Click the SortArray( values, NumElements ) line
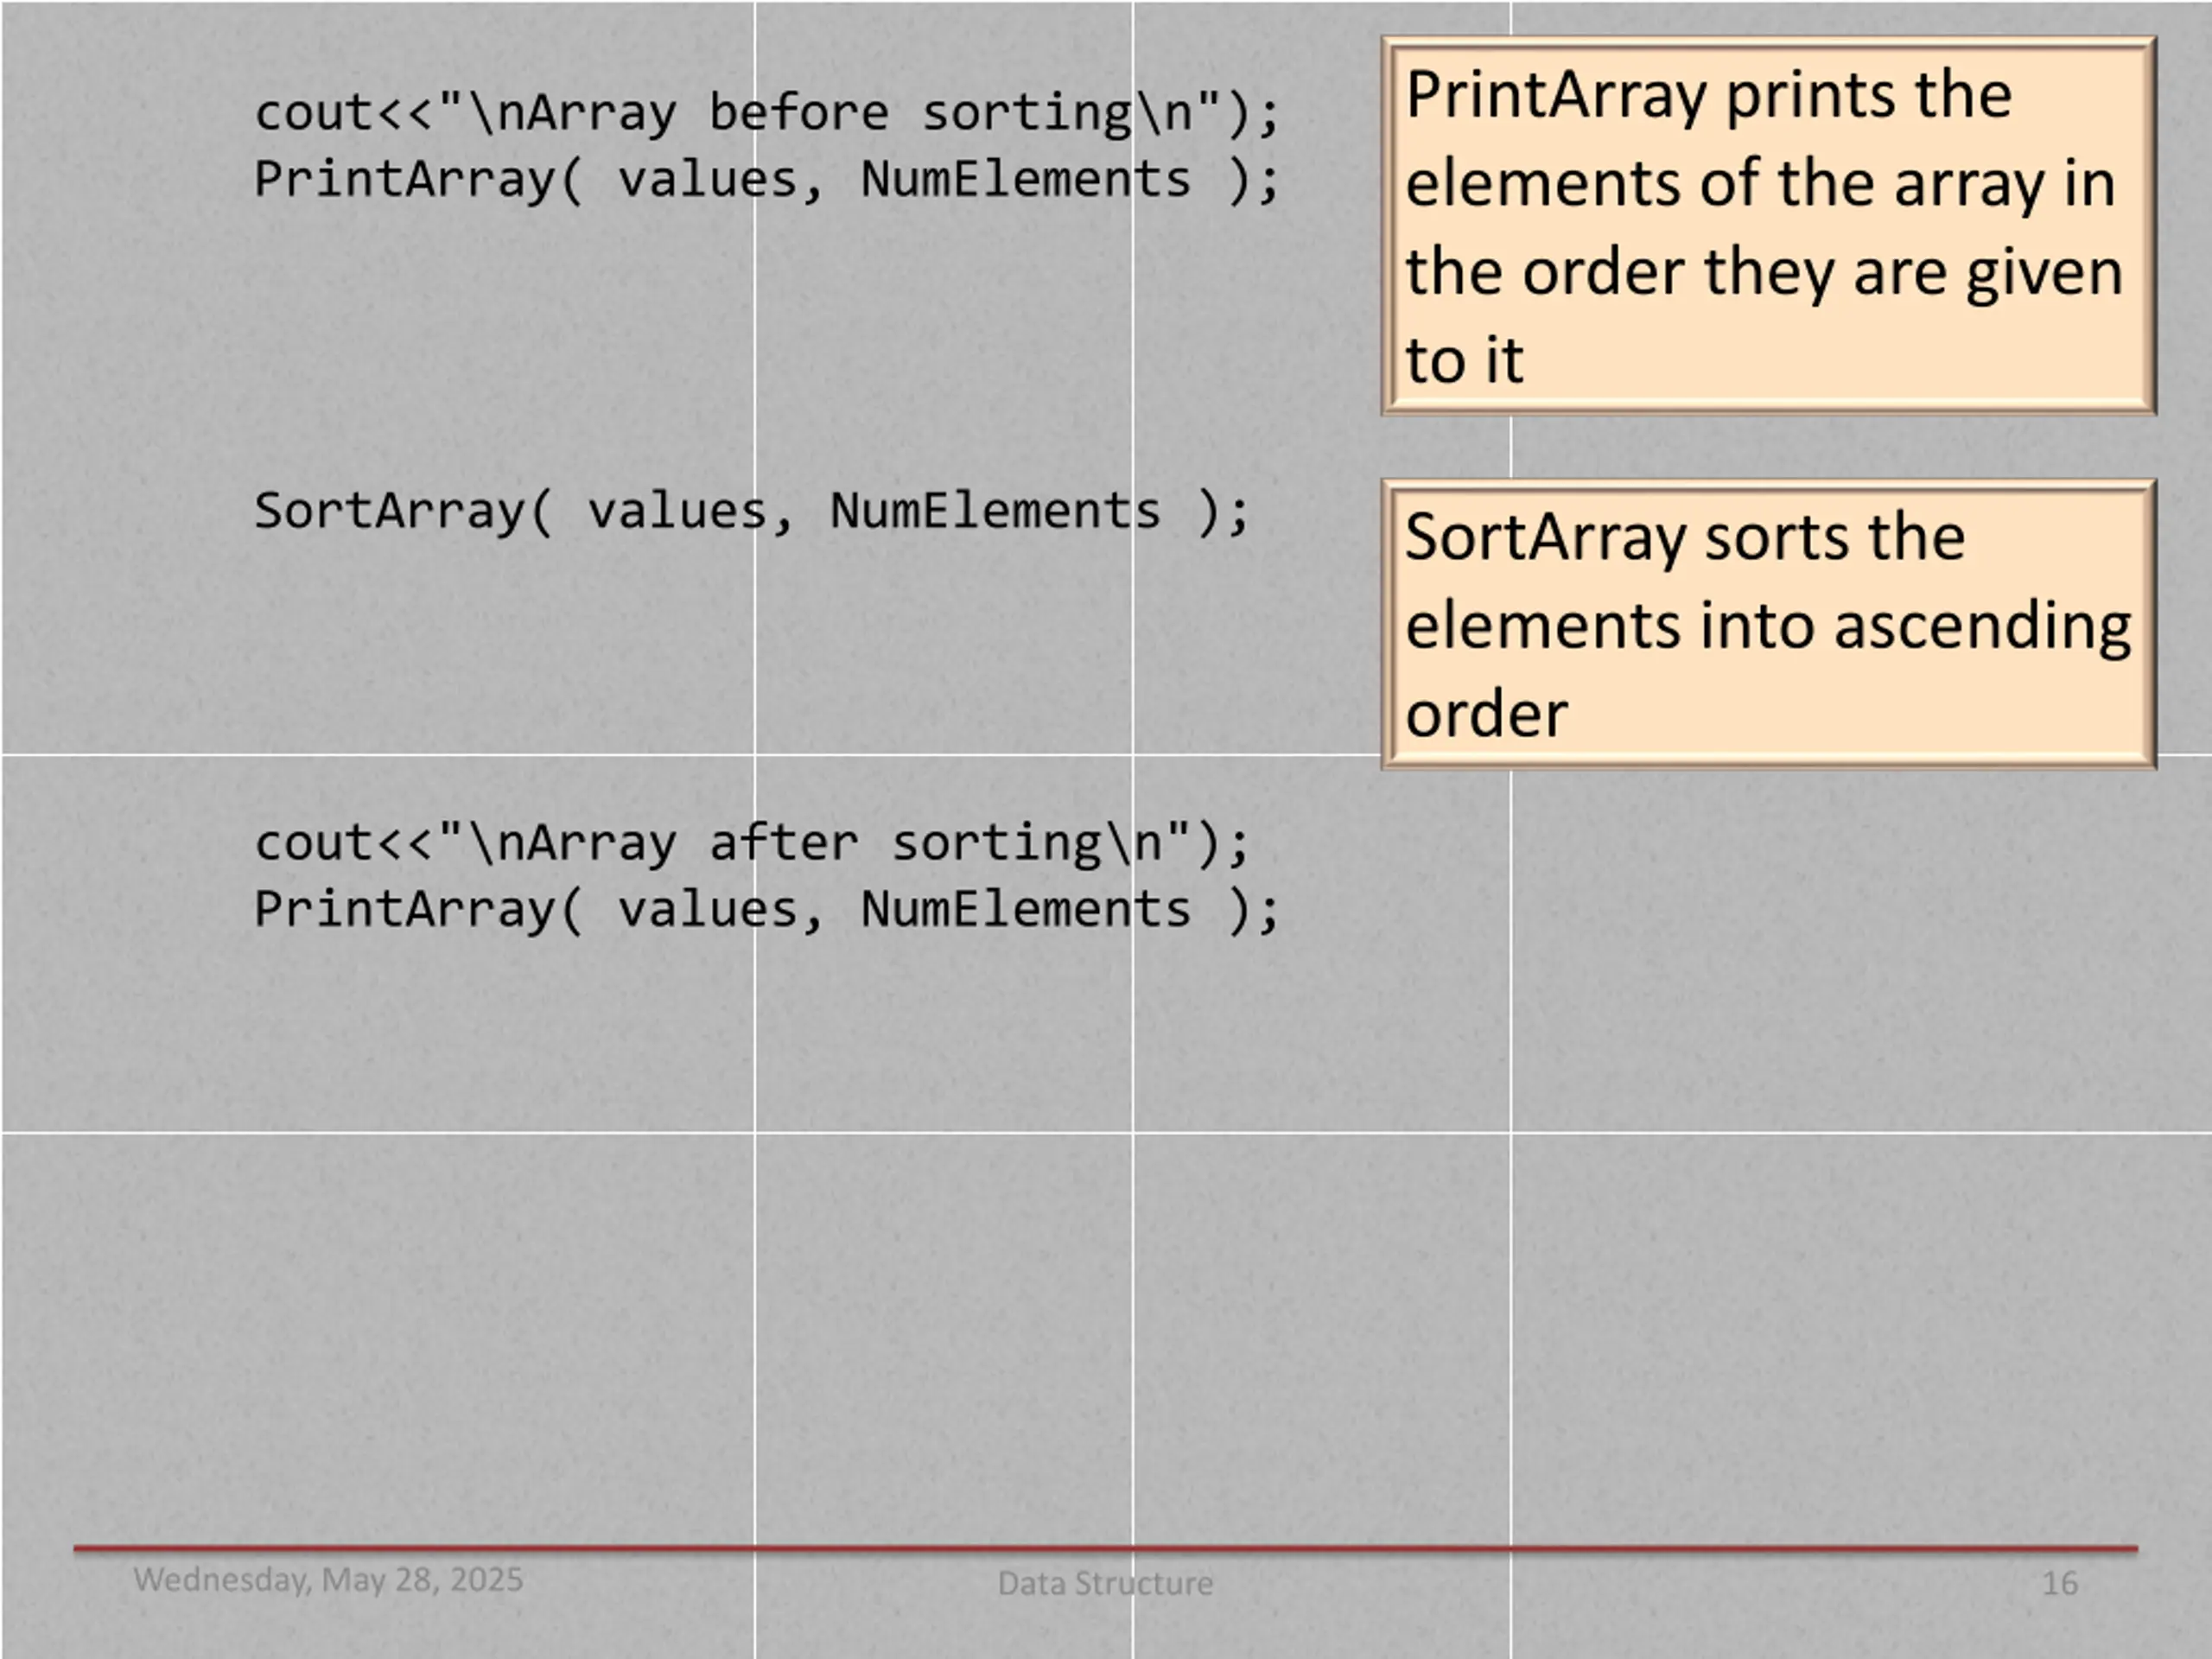Image resolution: width=2212 pixels, height=1659 pixels. [752, 512]
